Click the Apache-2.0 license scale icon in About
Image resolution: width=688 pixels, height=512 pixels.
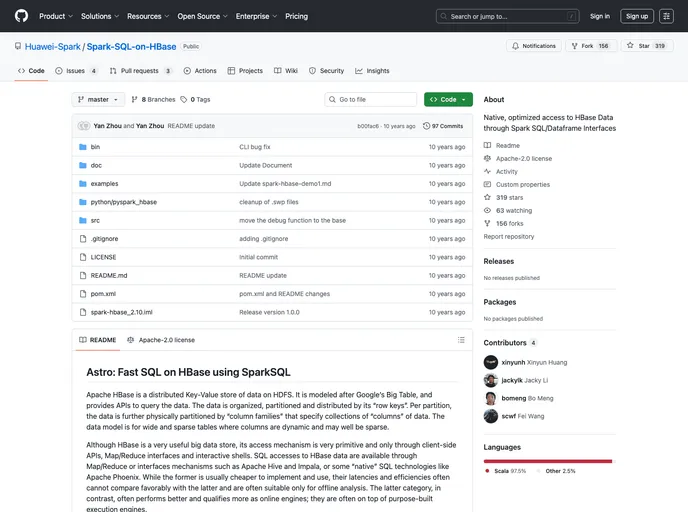(487, 158)
